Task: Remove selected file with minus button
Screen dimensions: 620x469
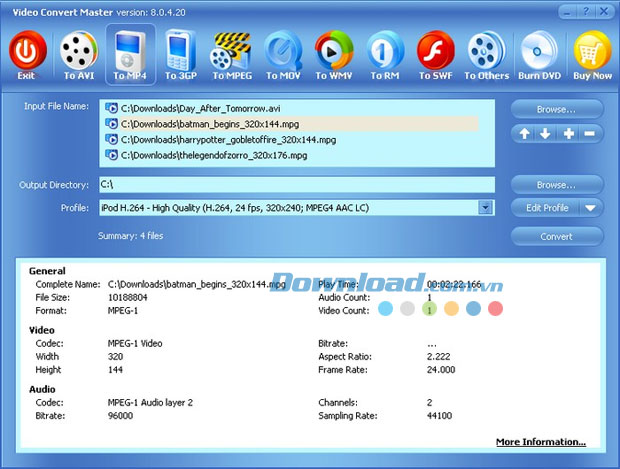Action: [591, 134]
